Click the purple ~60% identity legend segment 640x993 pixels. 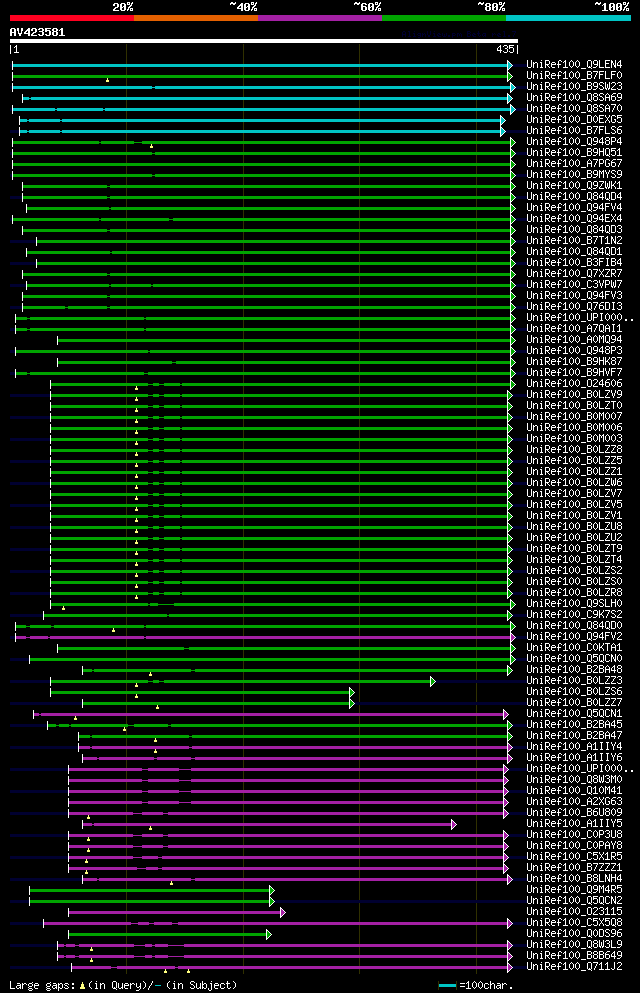pos(320,18)
